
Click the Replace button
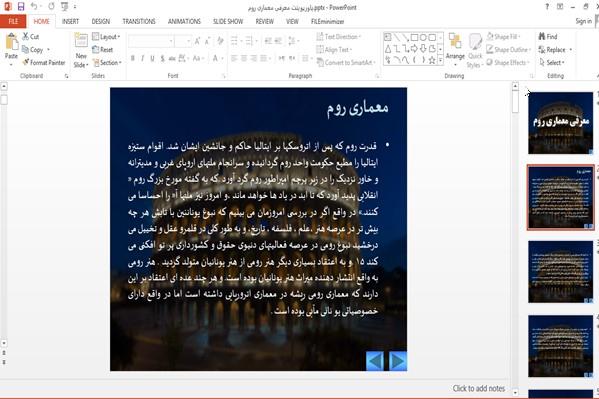click(x=555, y=50)
